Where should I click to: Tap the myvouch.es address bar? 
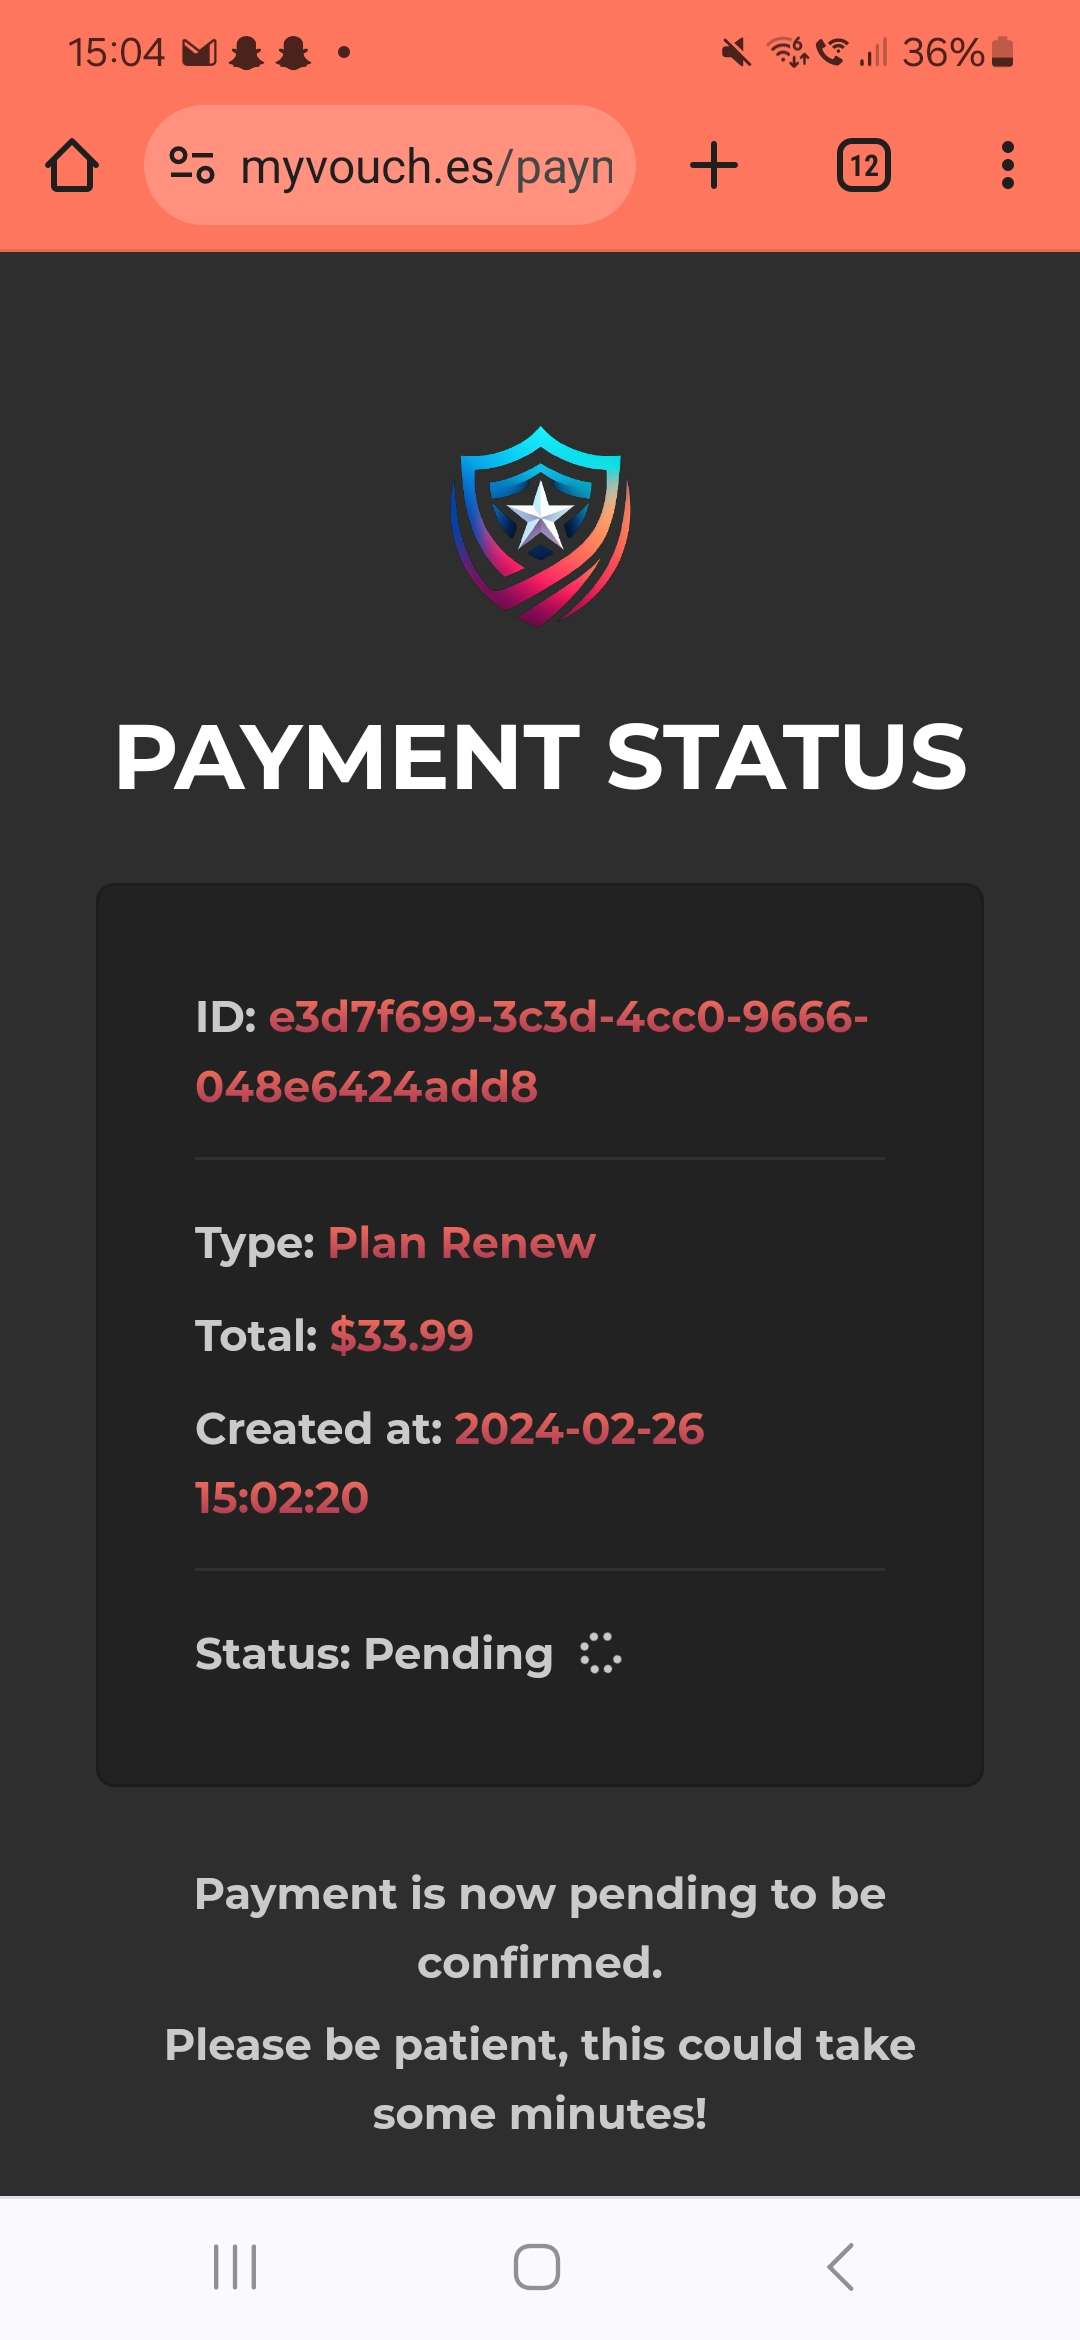[426, 166]
